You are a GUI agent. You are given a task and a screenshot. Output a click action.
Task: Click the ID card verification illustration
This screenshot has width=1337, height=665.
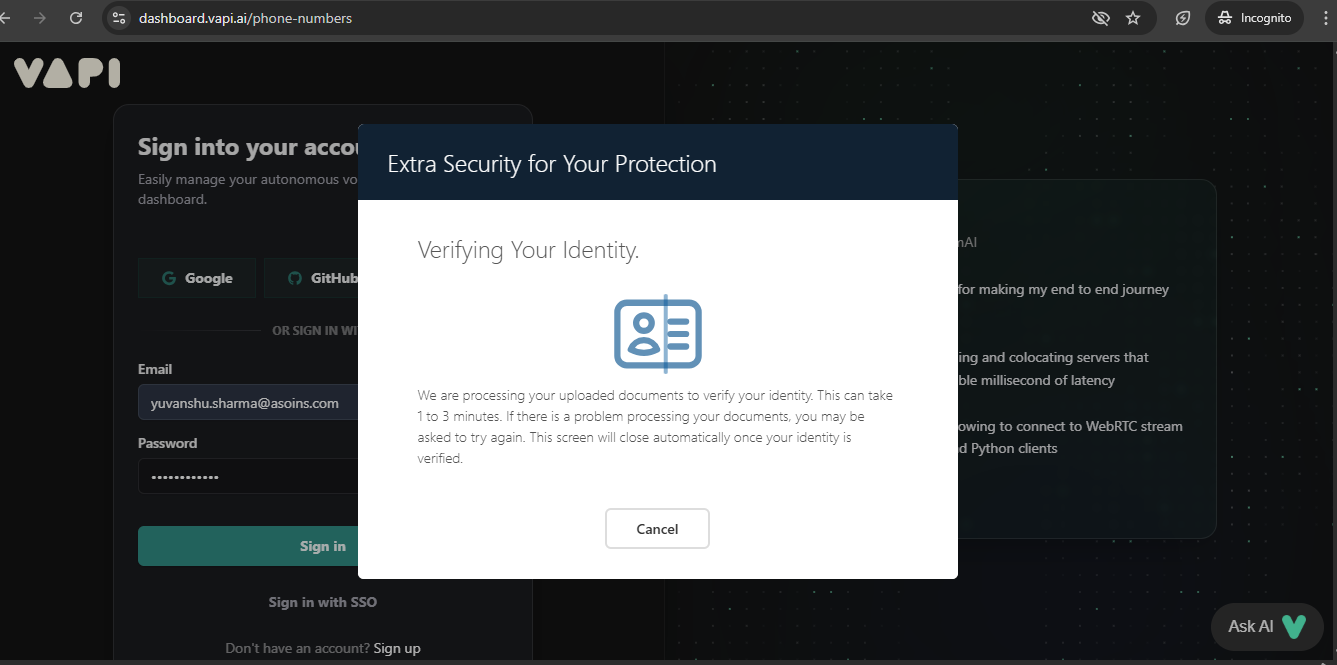point(657,332)
